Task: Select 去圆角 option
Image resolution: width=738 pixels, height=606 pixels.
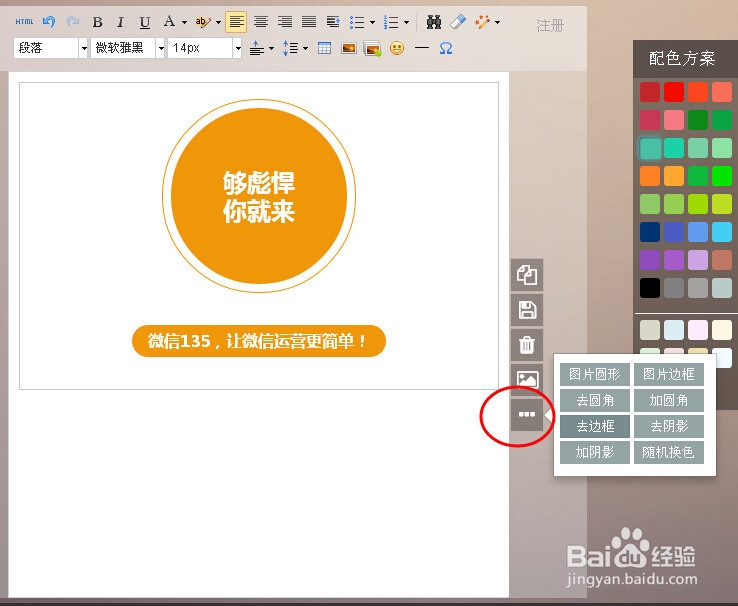Action: tap(595, 400)
